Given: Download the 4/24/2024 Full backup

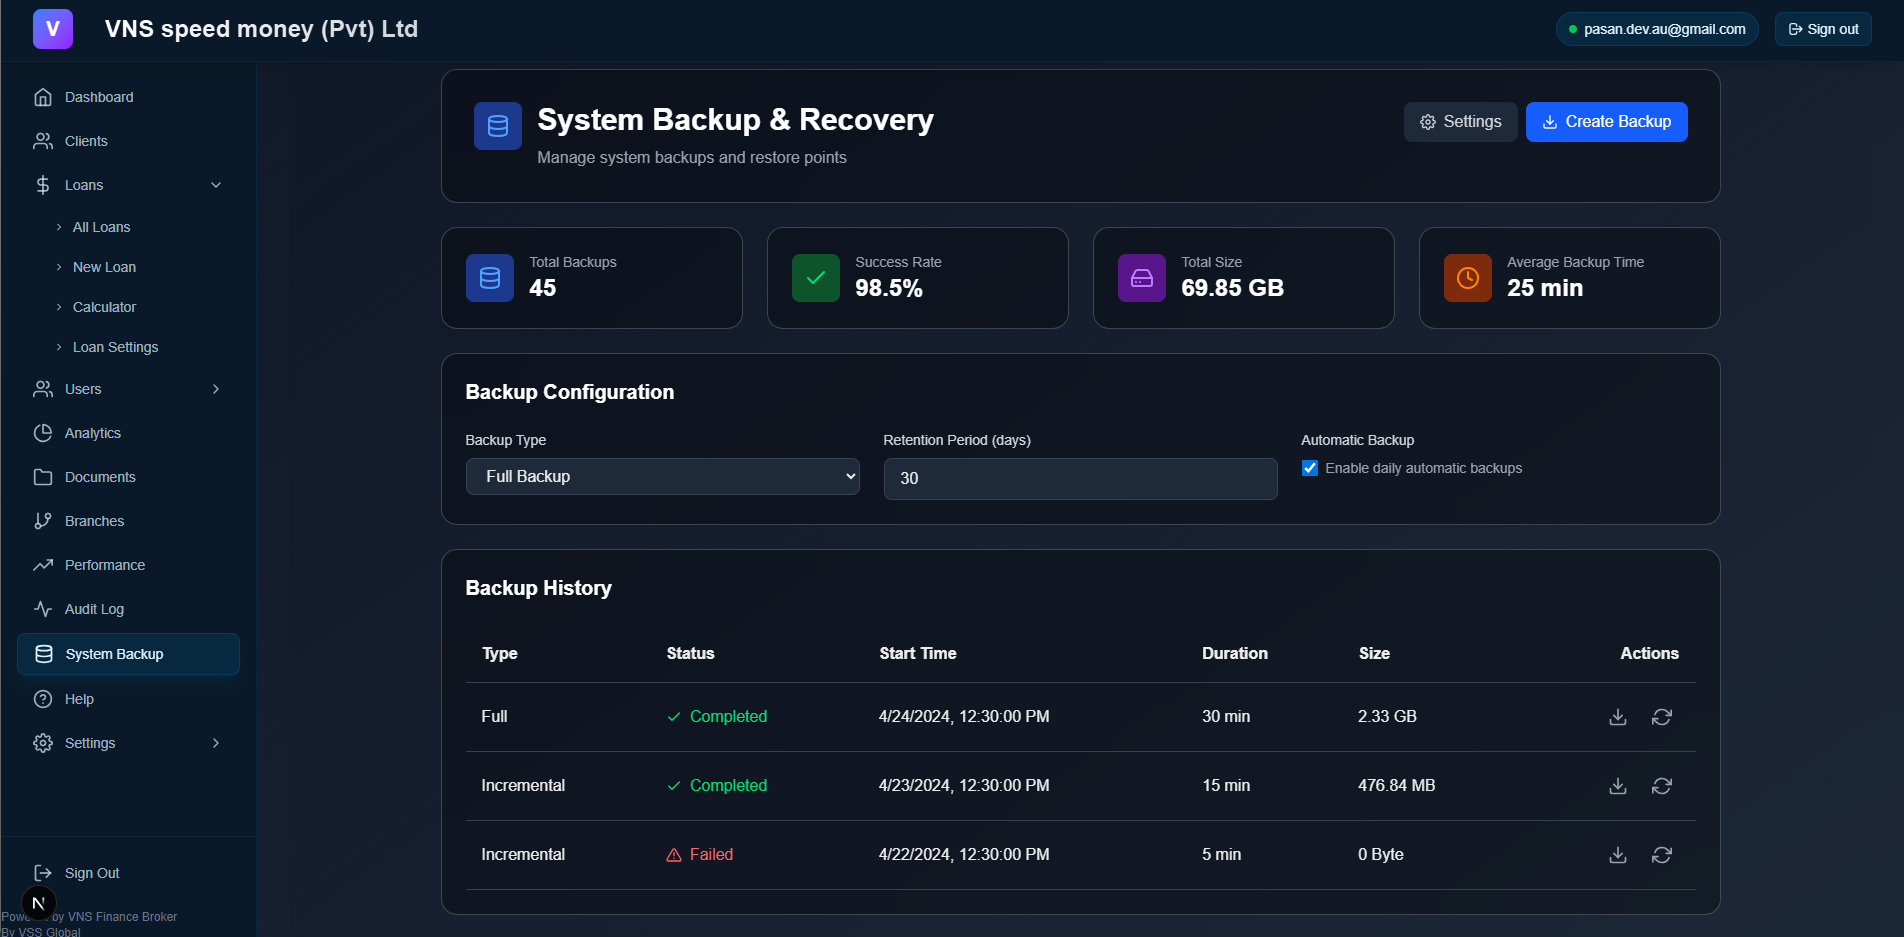Looking at the screenshot, I should (1618, 717).
